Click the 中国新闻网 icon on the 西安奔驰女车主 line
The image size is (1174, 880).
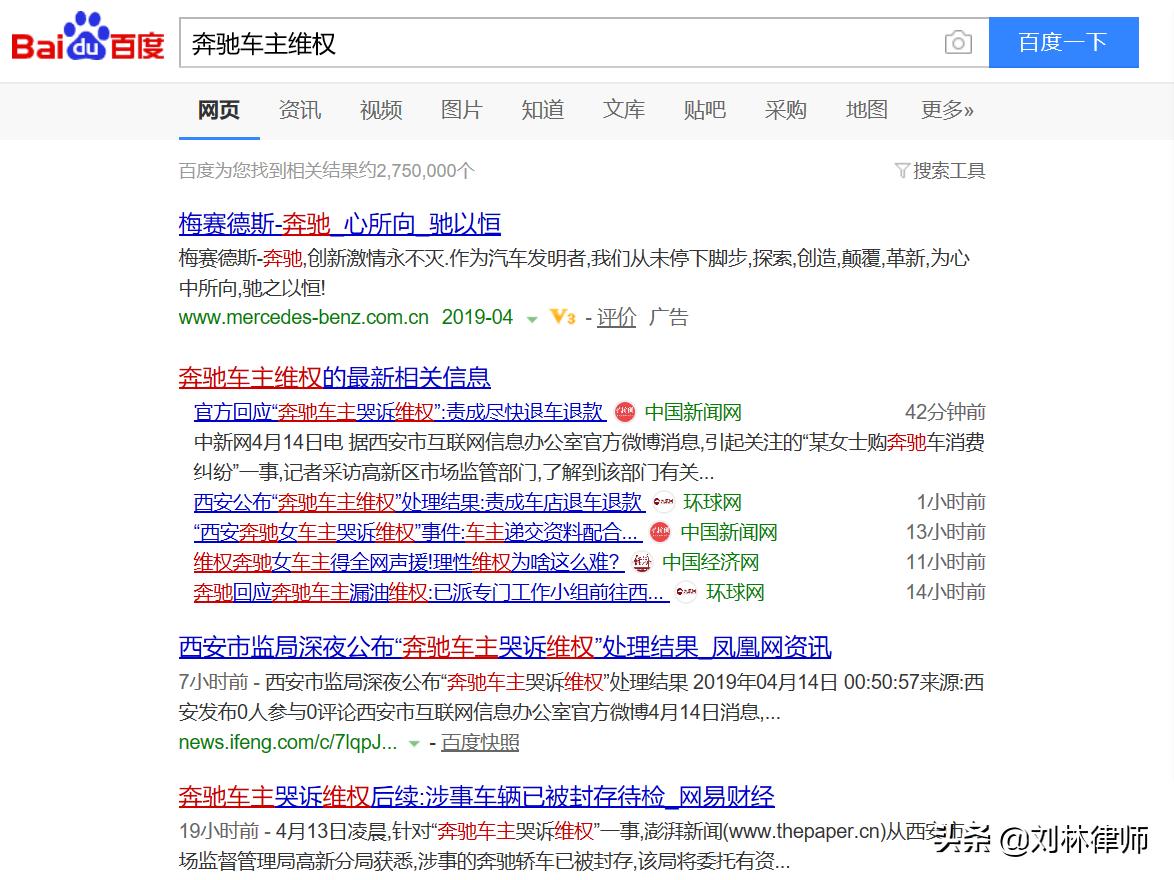click(x=659, y=532)
